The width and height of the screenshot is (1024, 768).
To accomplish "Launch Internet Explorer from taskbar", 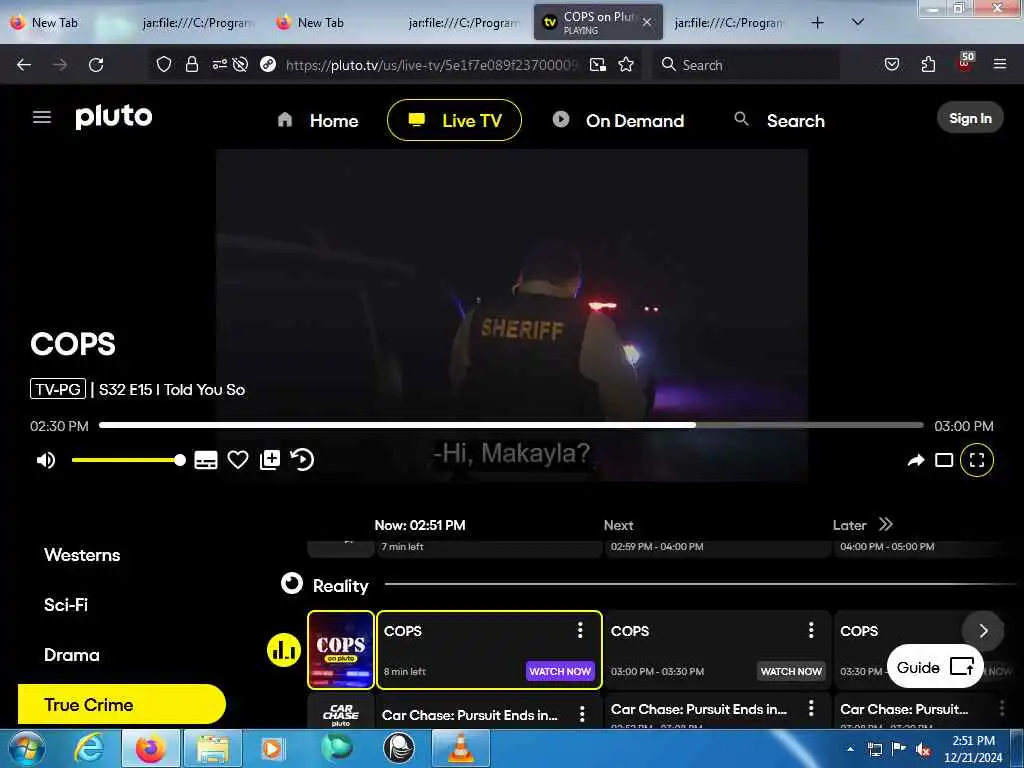I will (89, 748).
